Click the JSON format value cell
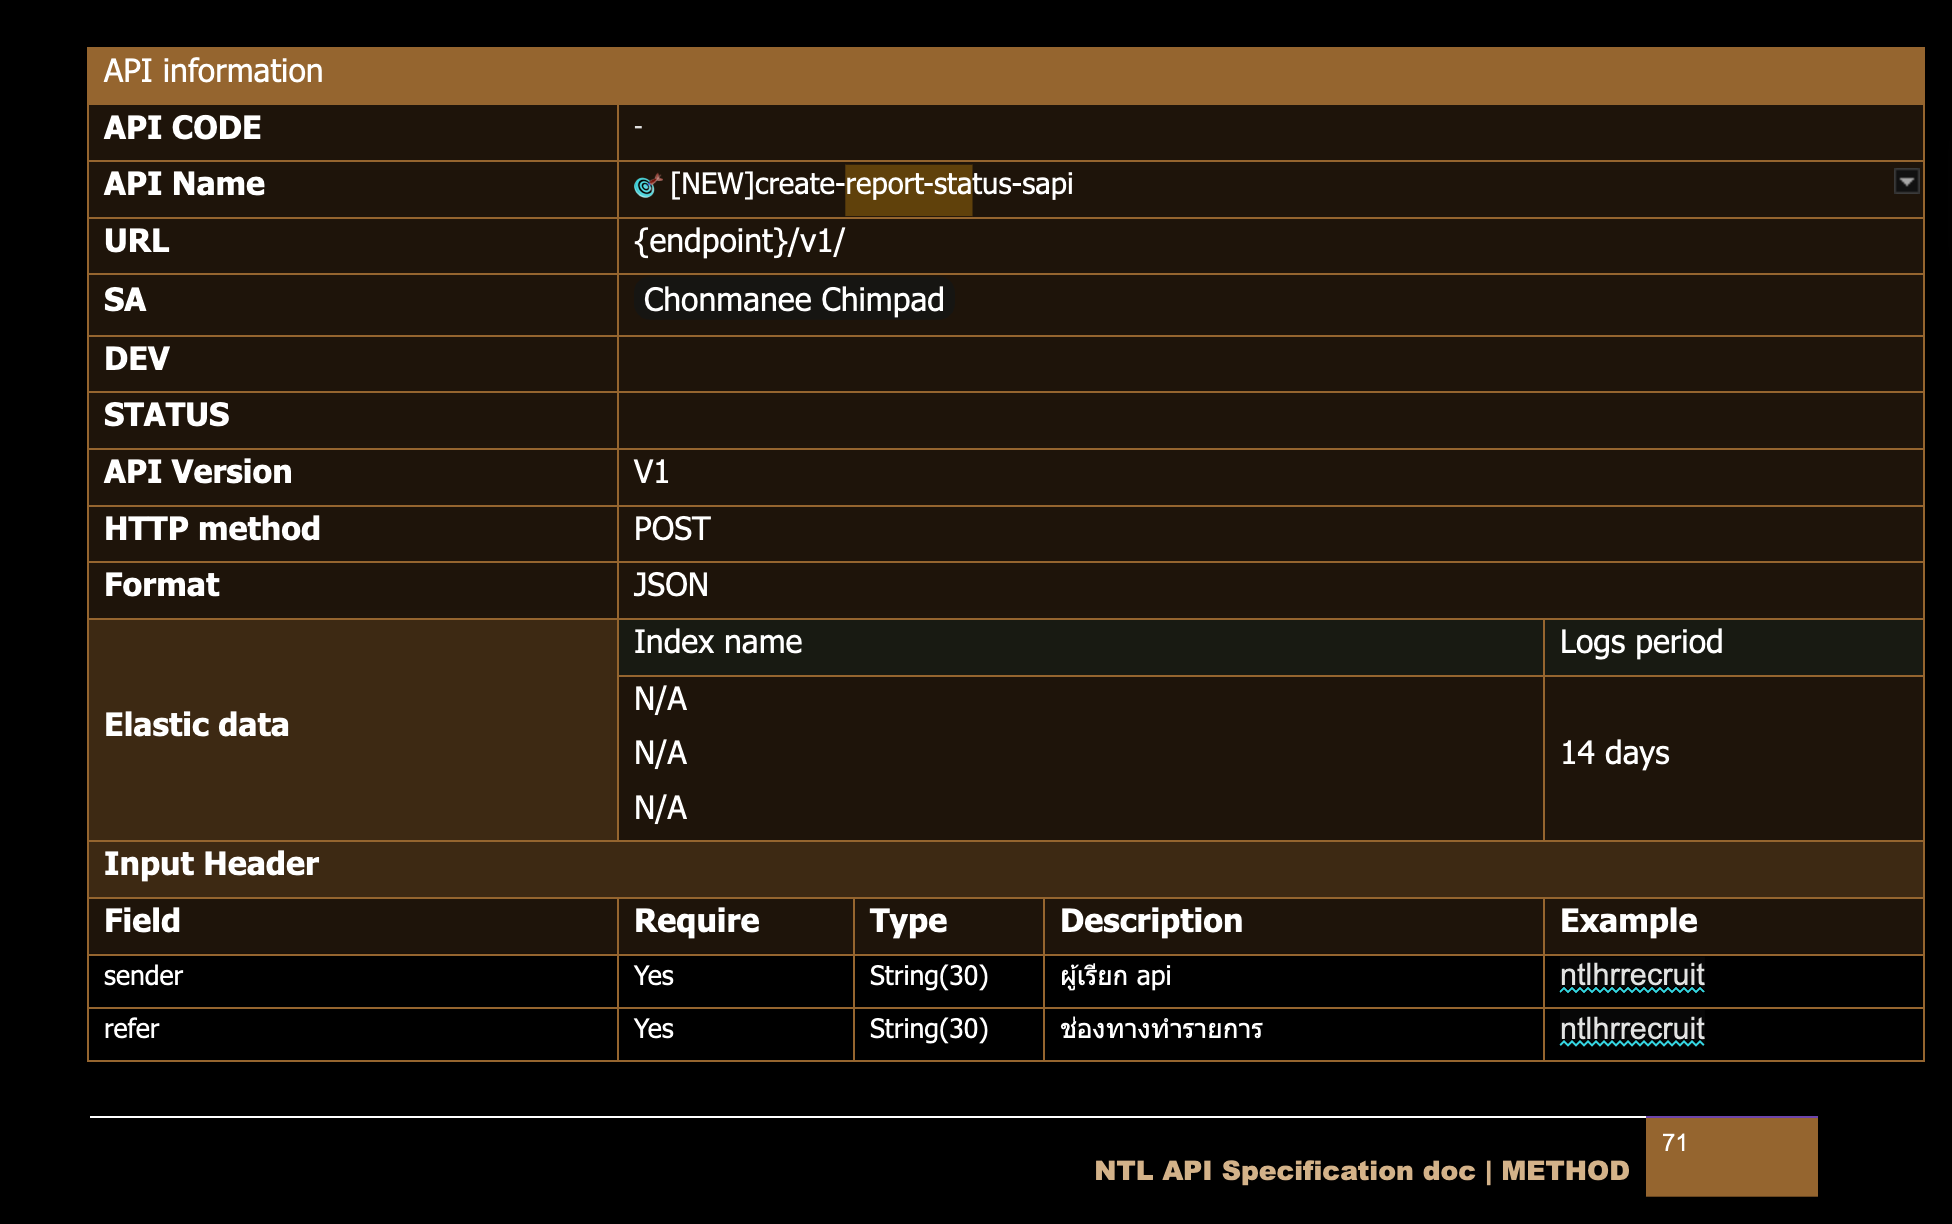This screenshot has width=1952, height=1224. click(x=671, y=585)
